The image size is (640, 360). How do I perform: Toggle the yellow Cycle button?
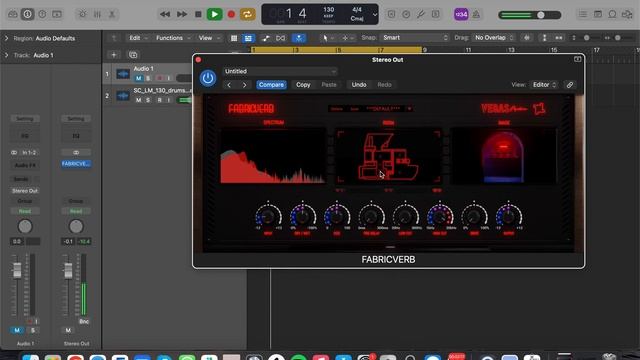(x=247, y=14)
